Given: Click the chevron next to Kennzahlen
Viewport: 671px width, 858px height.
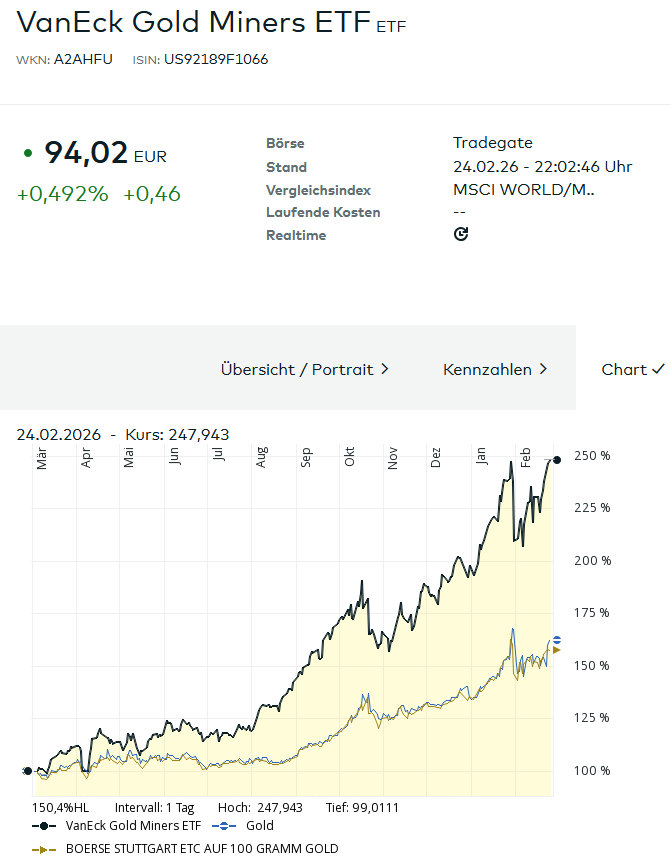Looking at the screenshot, I should click(x=543, y=369).
